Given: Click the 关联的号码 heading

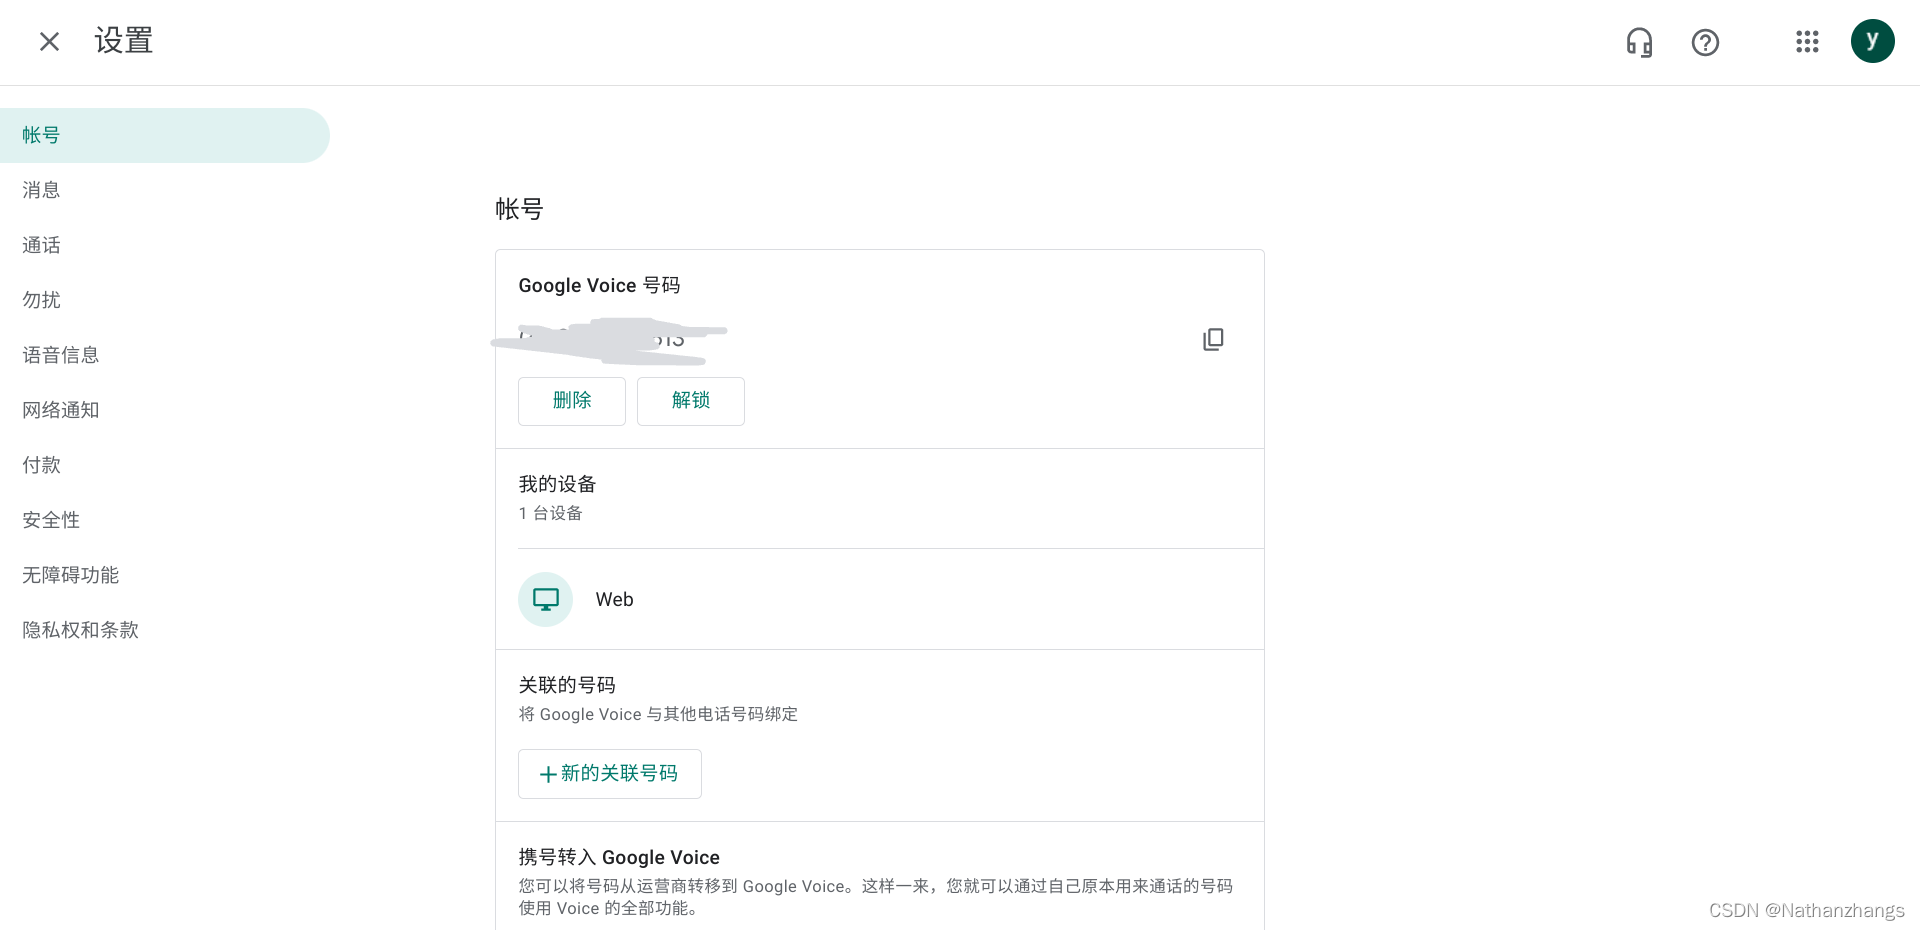Looking at the screenshot, I should click(x=567, y=685).
